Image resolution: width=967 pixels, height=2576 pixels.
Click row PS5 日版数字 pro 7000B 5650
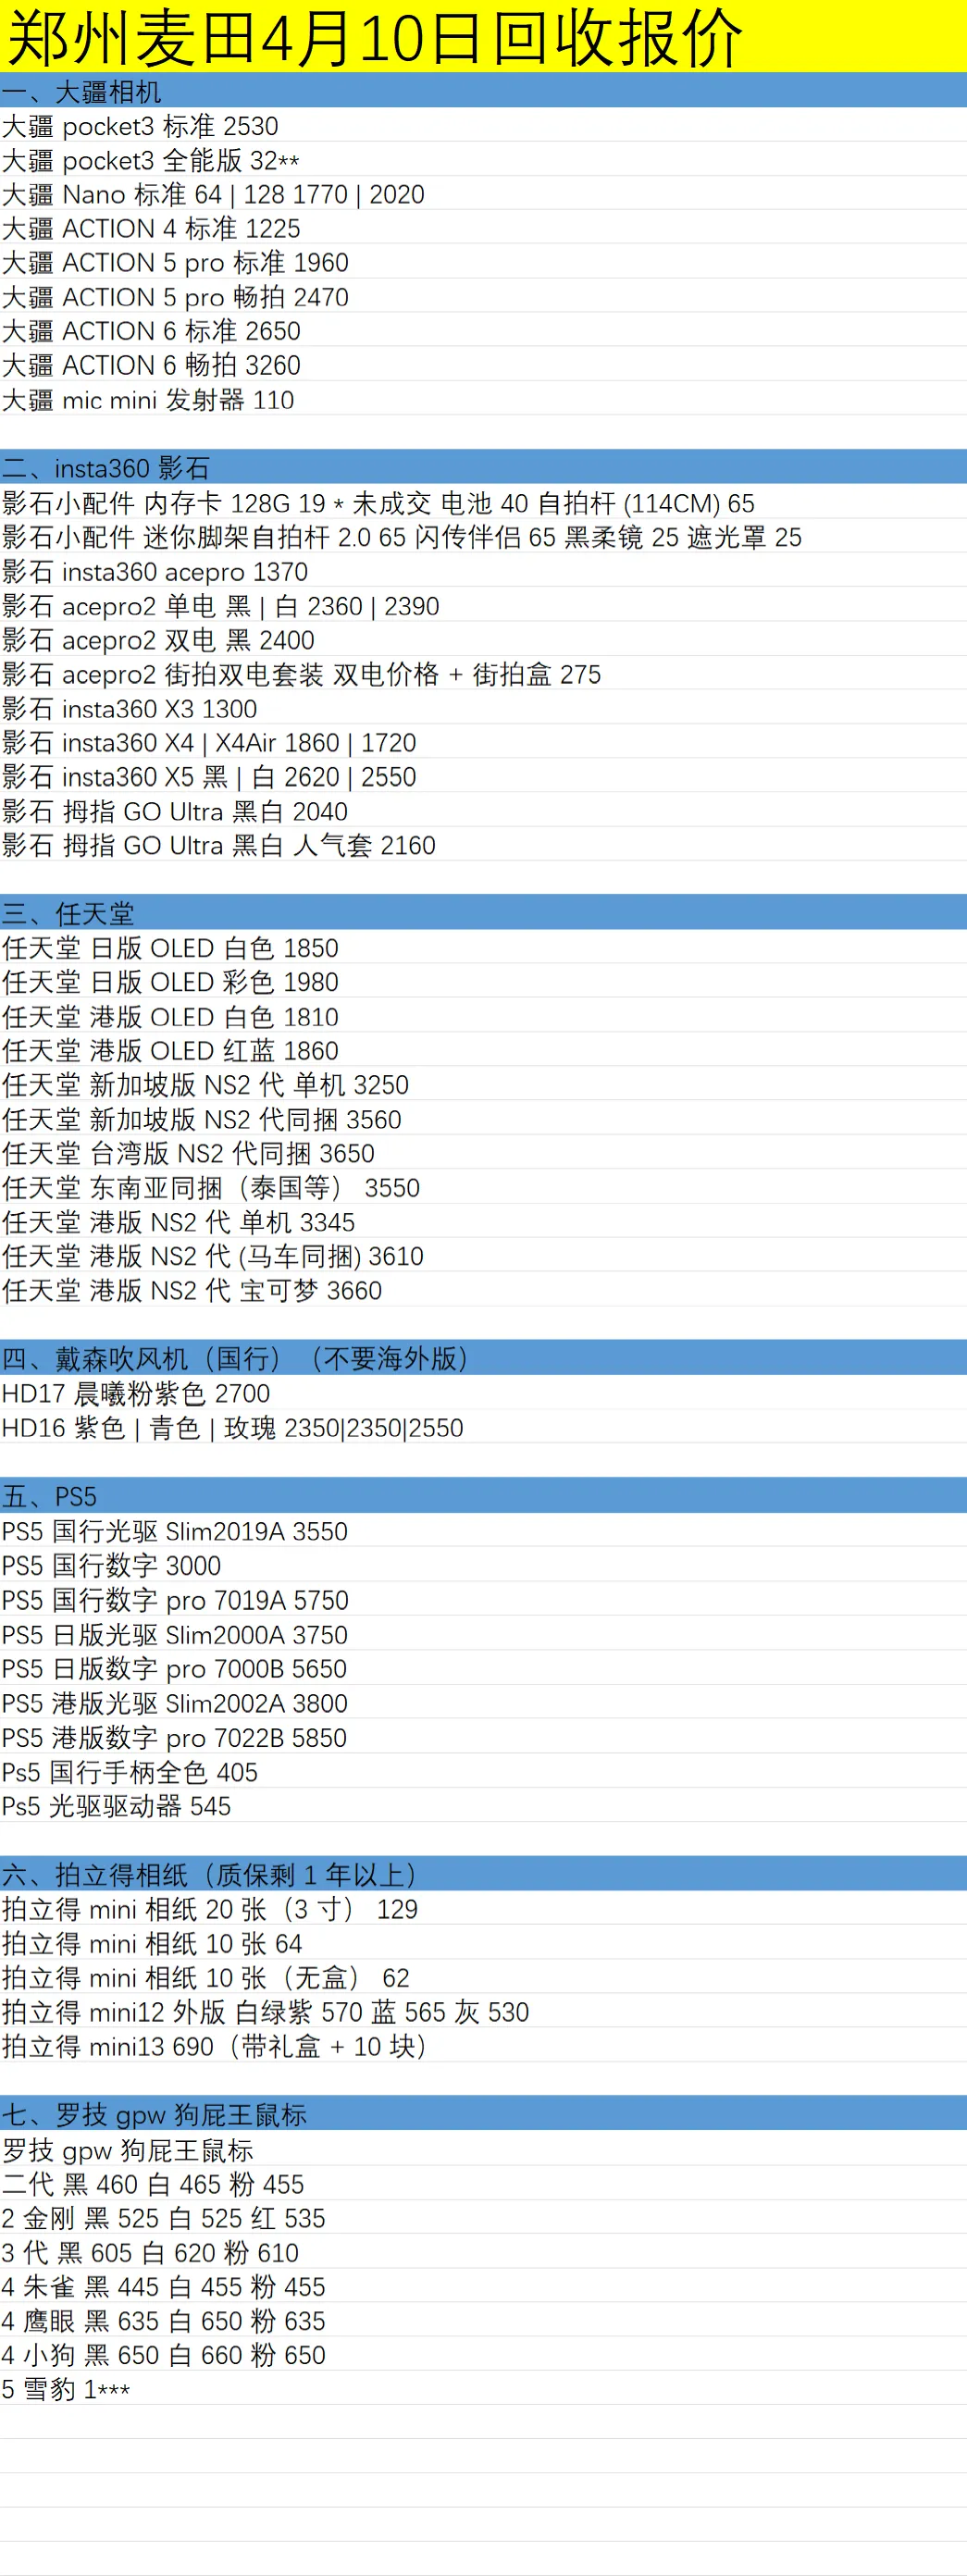tap(483, 1668)
